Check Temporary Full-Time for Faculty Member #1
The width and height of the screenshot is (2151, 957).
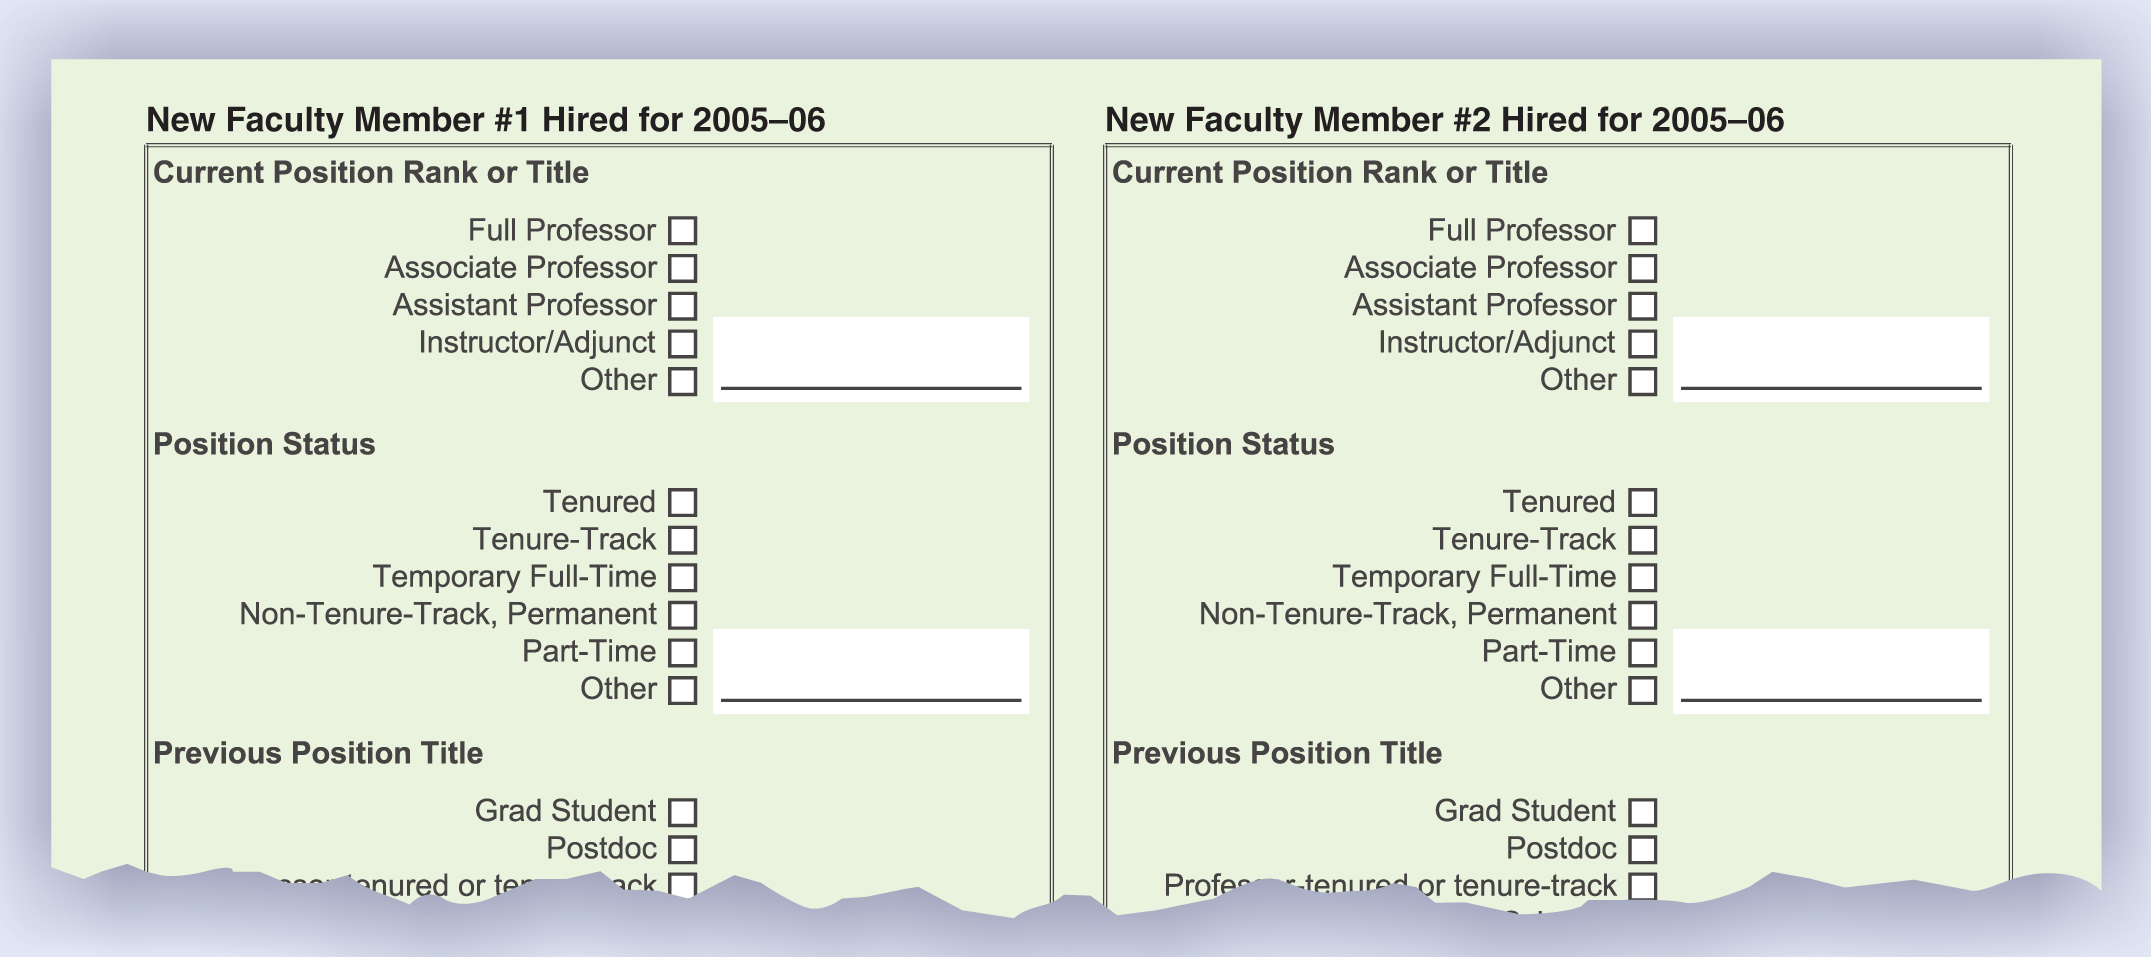coord(682,577)
